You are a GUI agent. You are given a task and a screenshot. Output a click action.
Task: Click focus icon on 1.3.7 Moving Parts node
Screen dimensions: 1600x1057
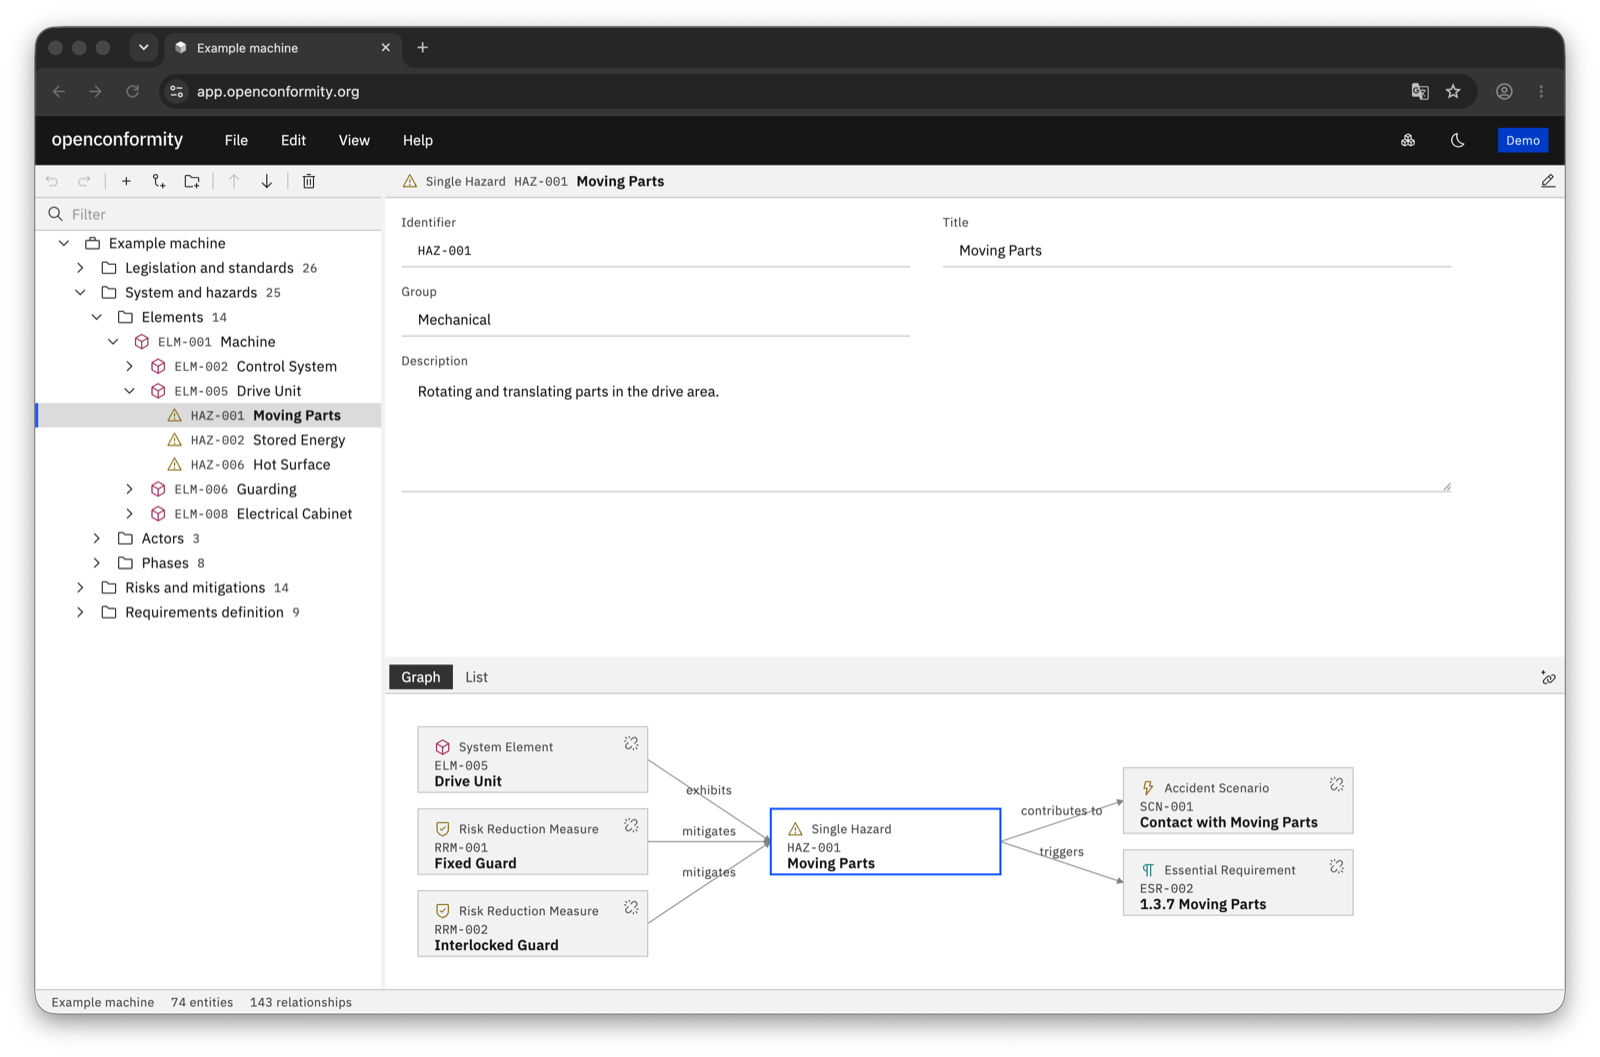click(x=1337, y=866)
